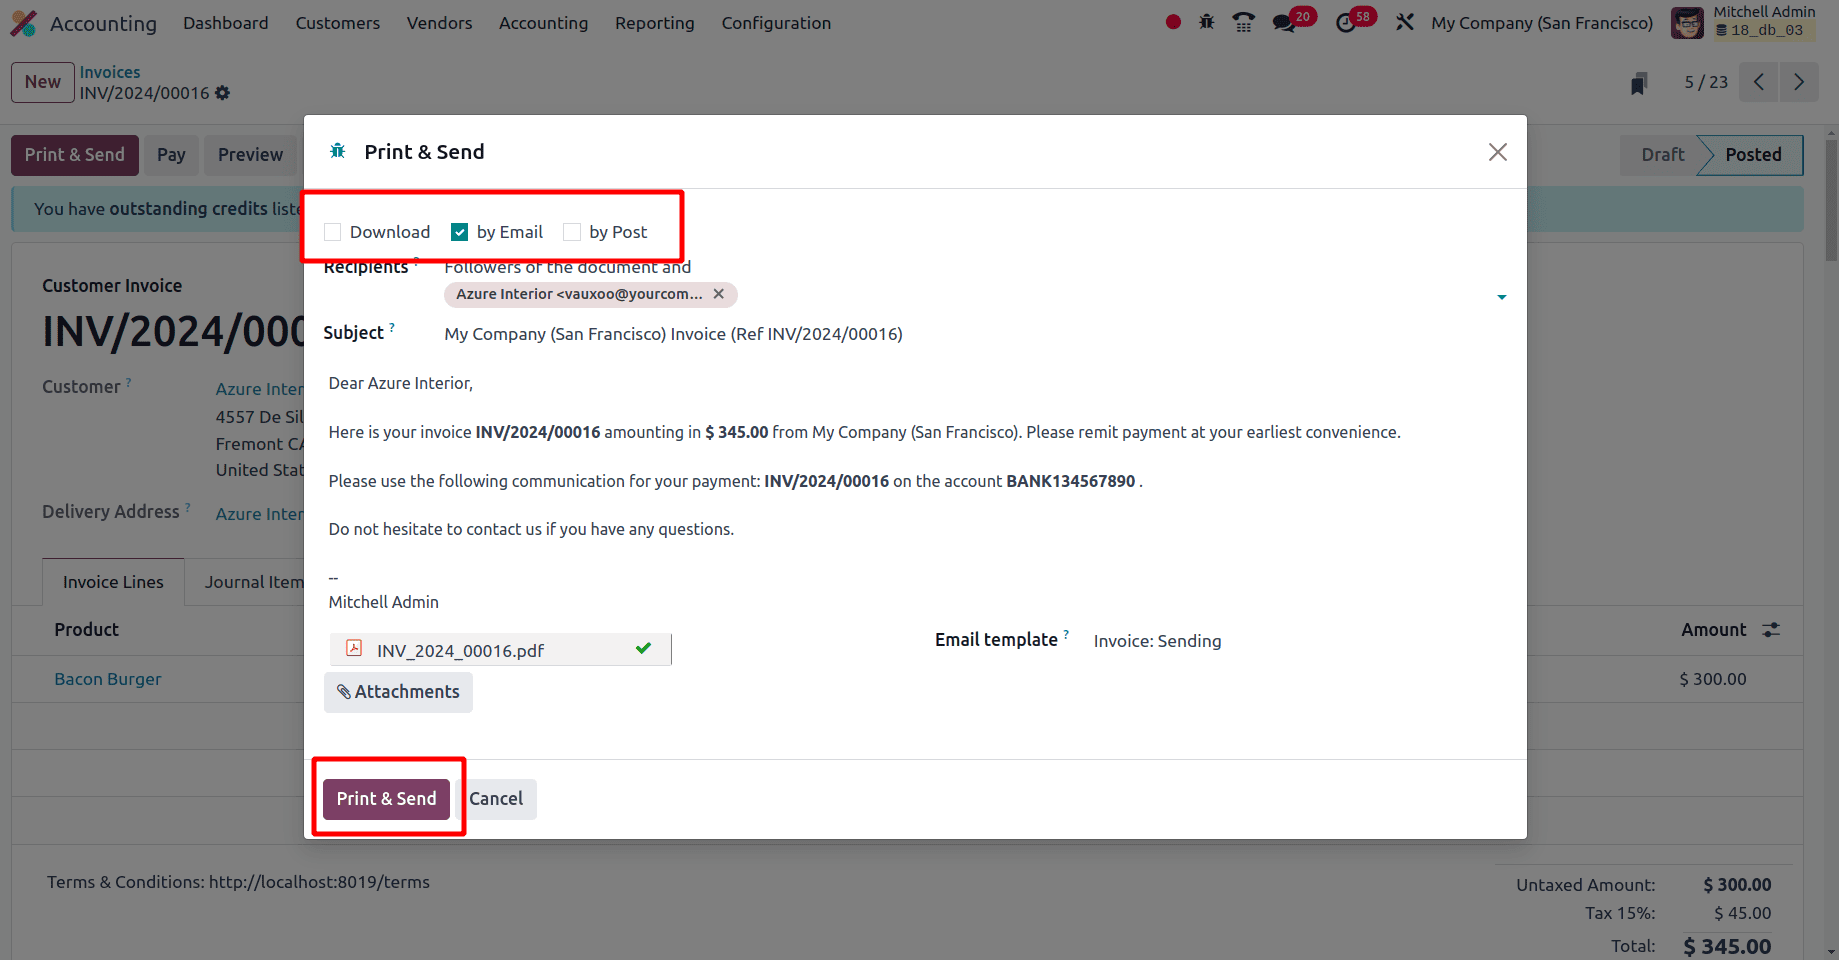Click the pager 5 / 23 counter
Image resolution: width=1839 pixels, height=960 pixels.
click(x=1706, y=82)
